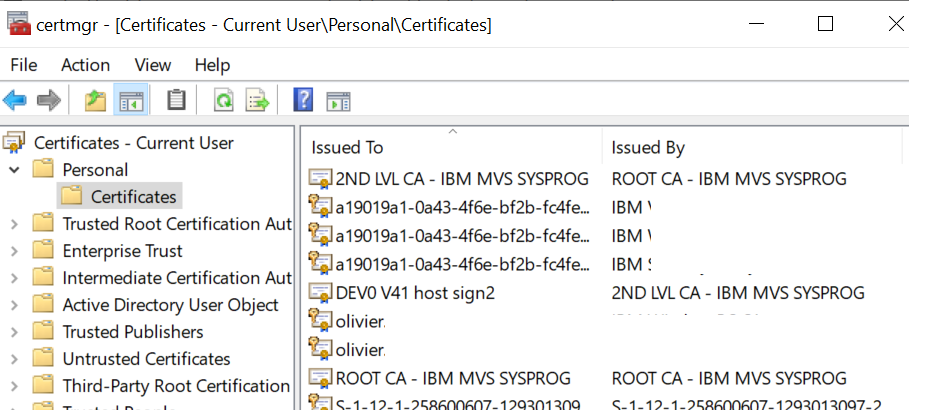This screenshot has width=935, height=410.
Task: Expand the Enterprise Trust node
Action: tap(14, 251)
